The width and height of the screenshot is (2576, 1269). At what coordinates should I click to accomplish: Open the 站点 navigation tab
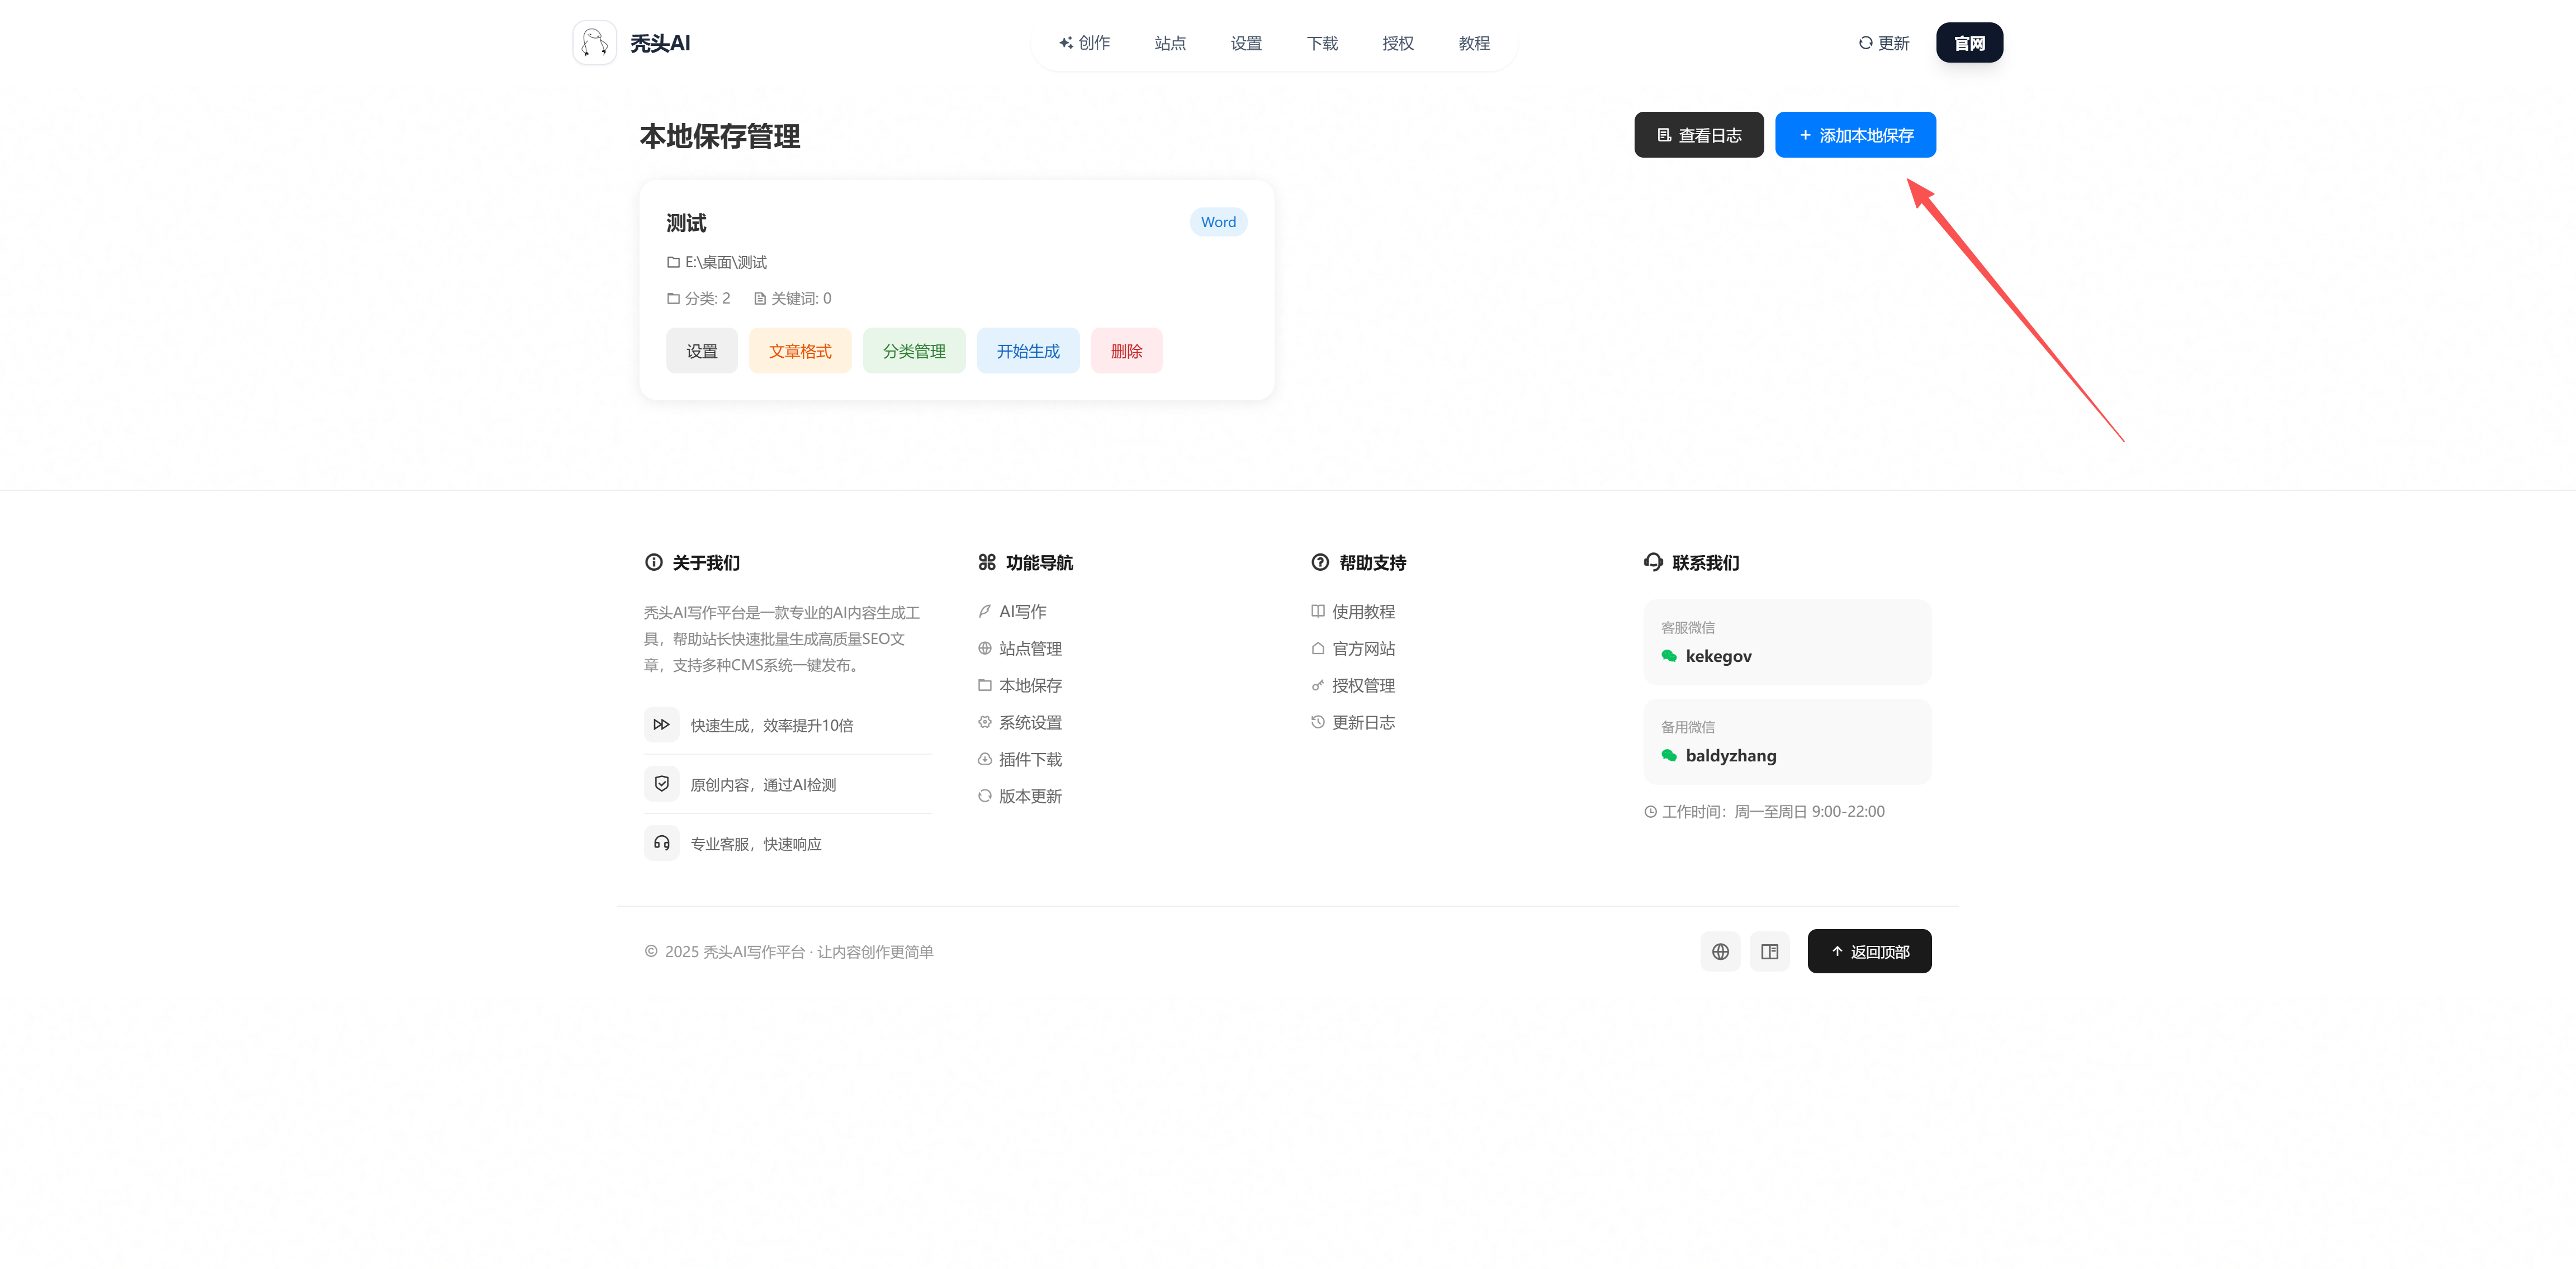click(1169, 43)
